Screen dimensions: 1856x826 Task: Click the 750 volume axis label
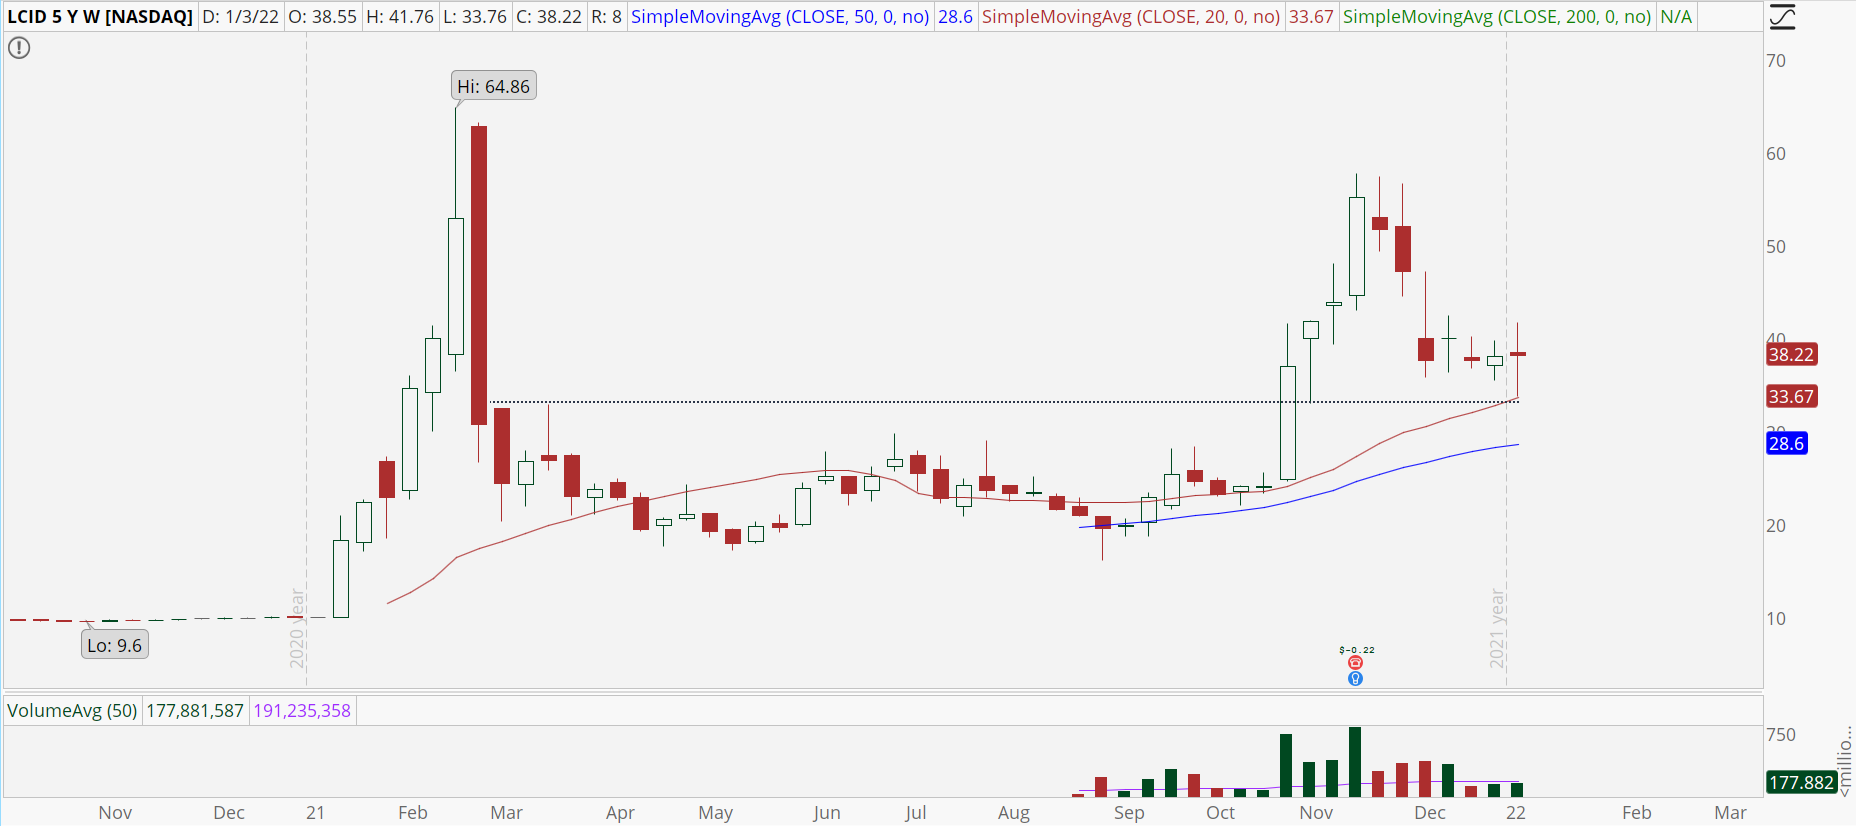click(1781, 735)
